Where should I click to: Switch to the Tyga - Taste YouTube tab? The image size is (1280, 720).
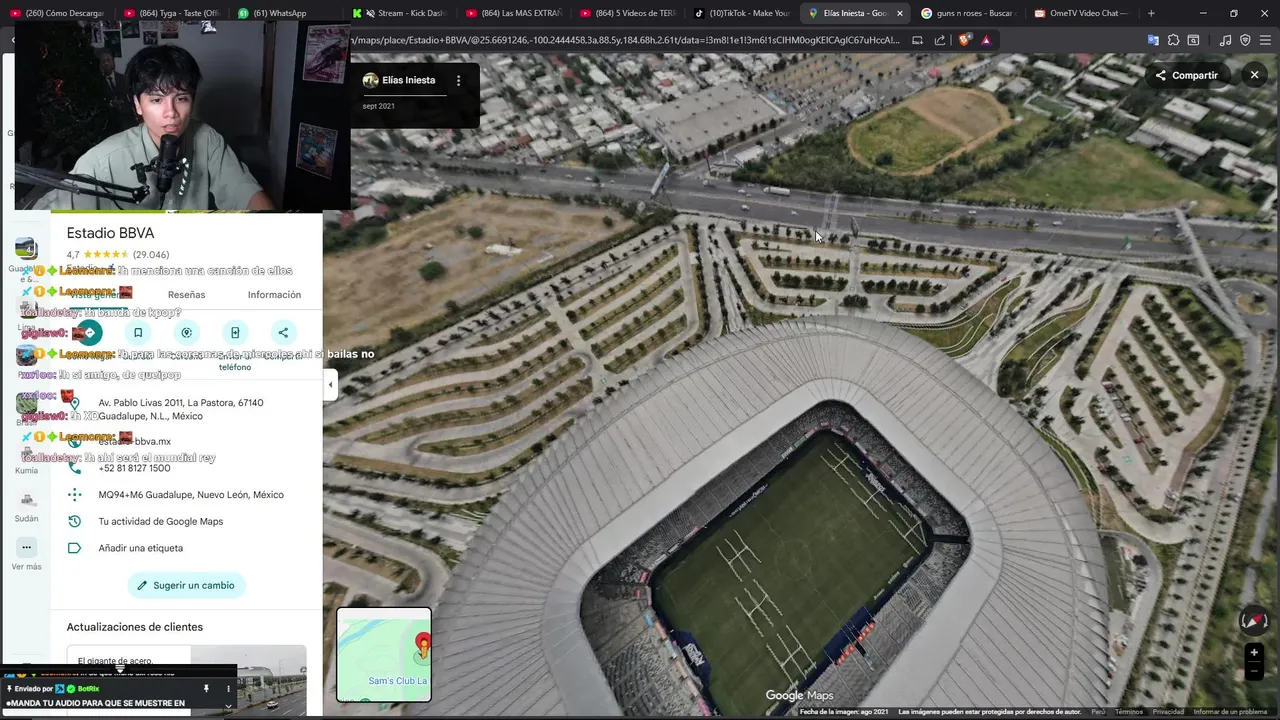pos(173,13)
